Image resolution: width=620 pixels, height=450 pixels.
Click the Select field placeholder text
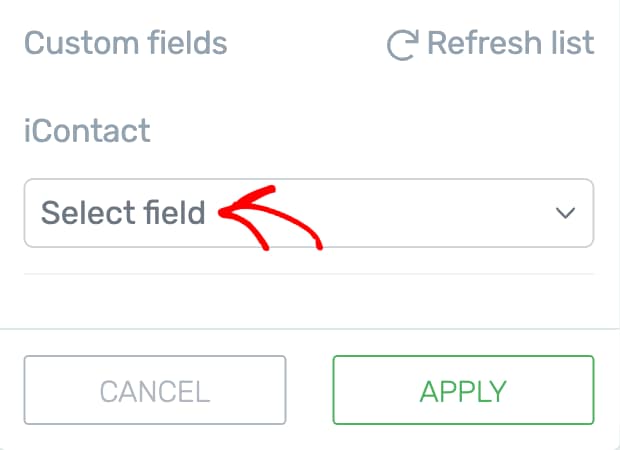(123, 213)
